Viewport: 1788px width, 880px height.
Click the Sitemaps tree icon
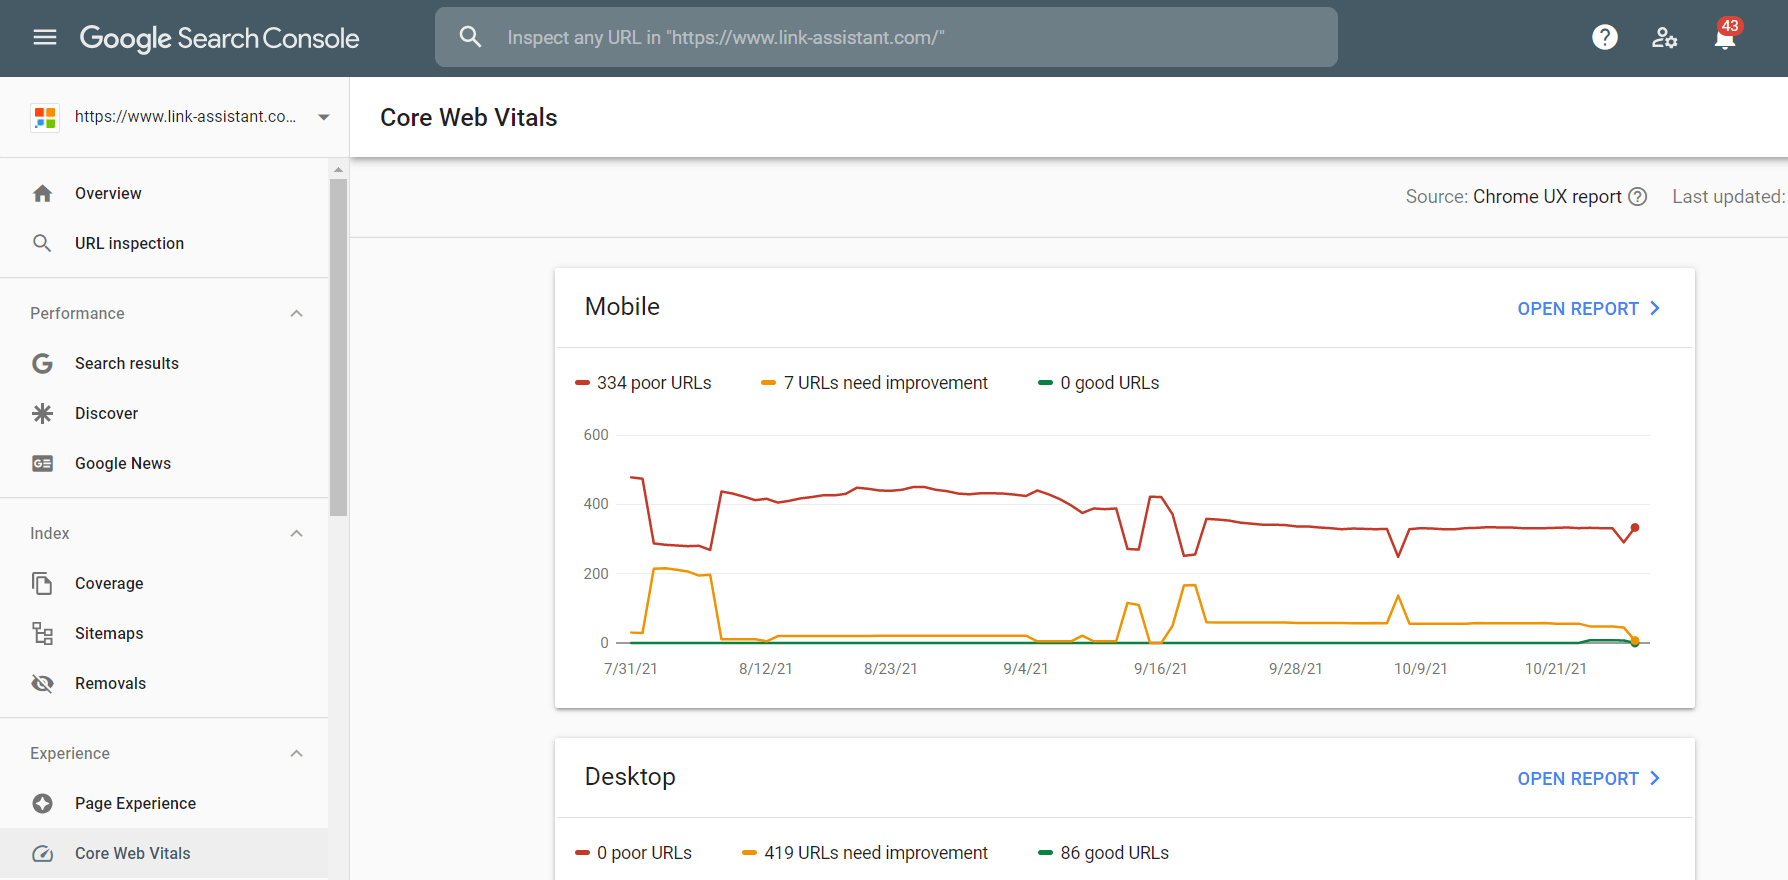[42, 633]
